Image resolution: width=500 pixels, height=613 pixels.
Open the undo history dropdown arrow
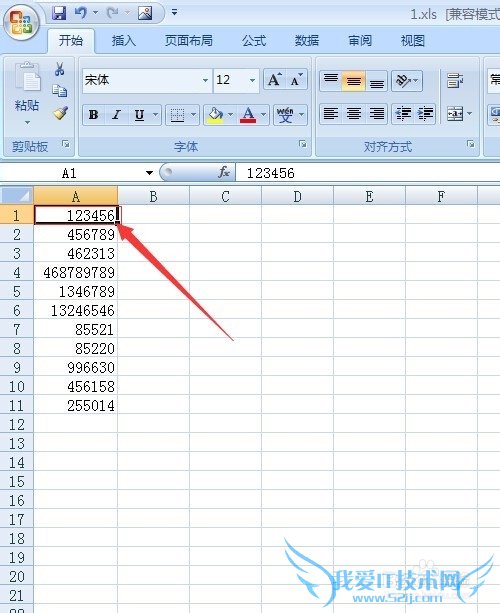click(95, 13)
